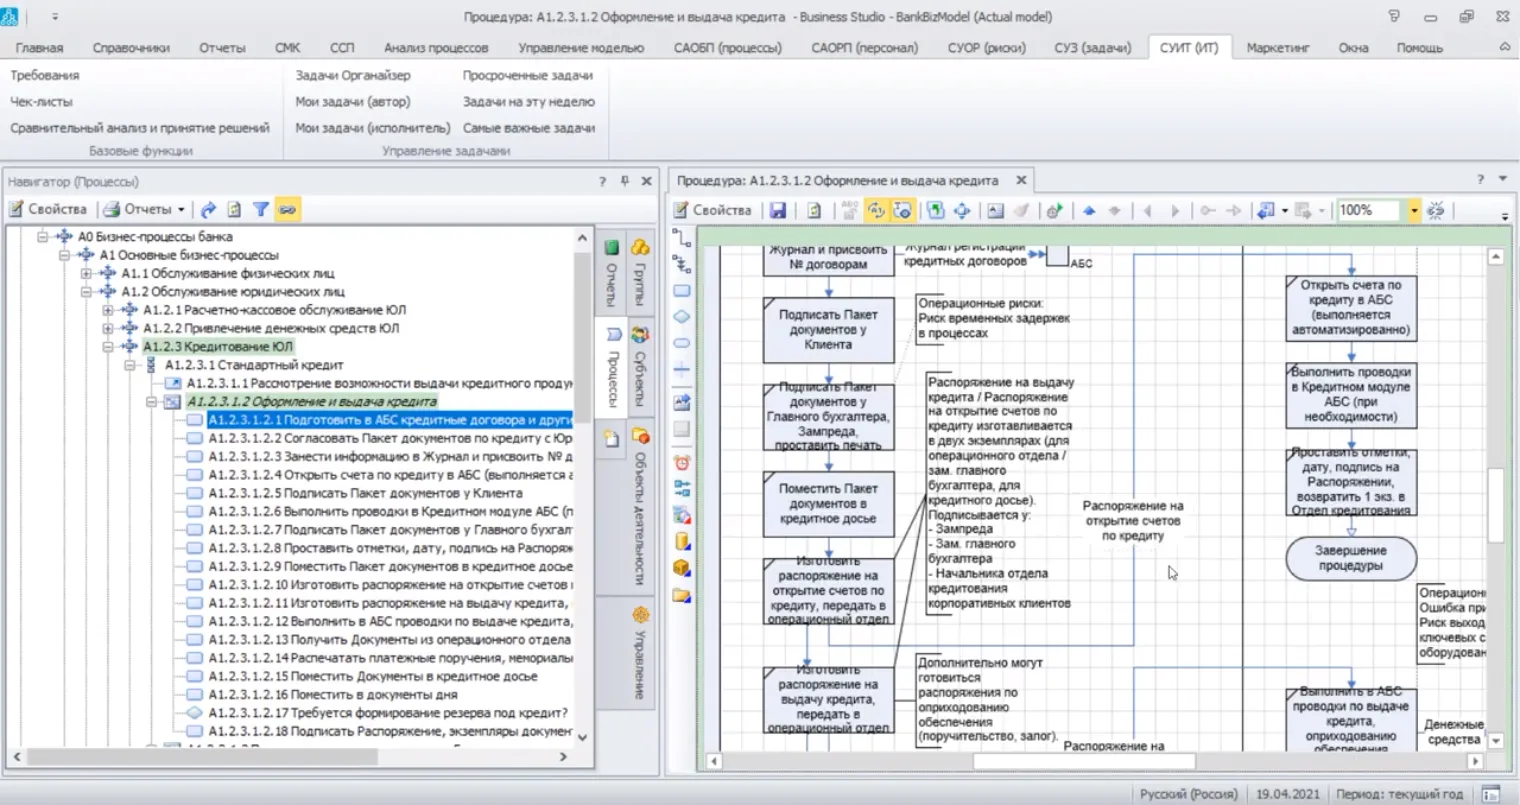
Task: Open the Справочники ribbon tab
Action: [x=131, y=47]
